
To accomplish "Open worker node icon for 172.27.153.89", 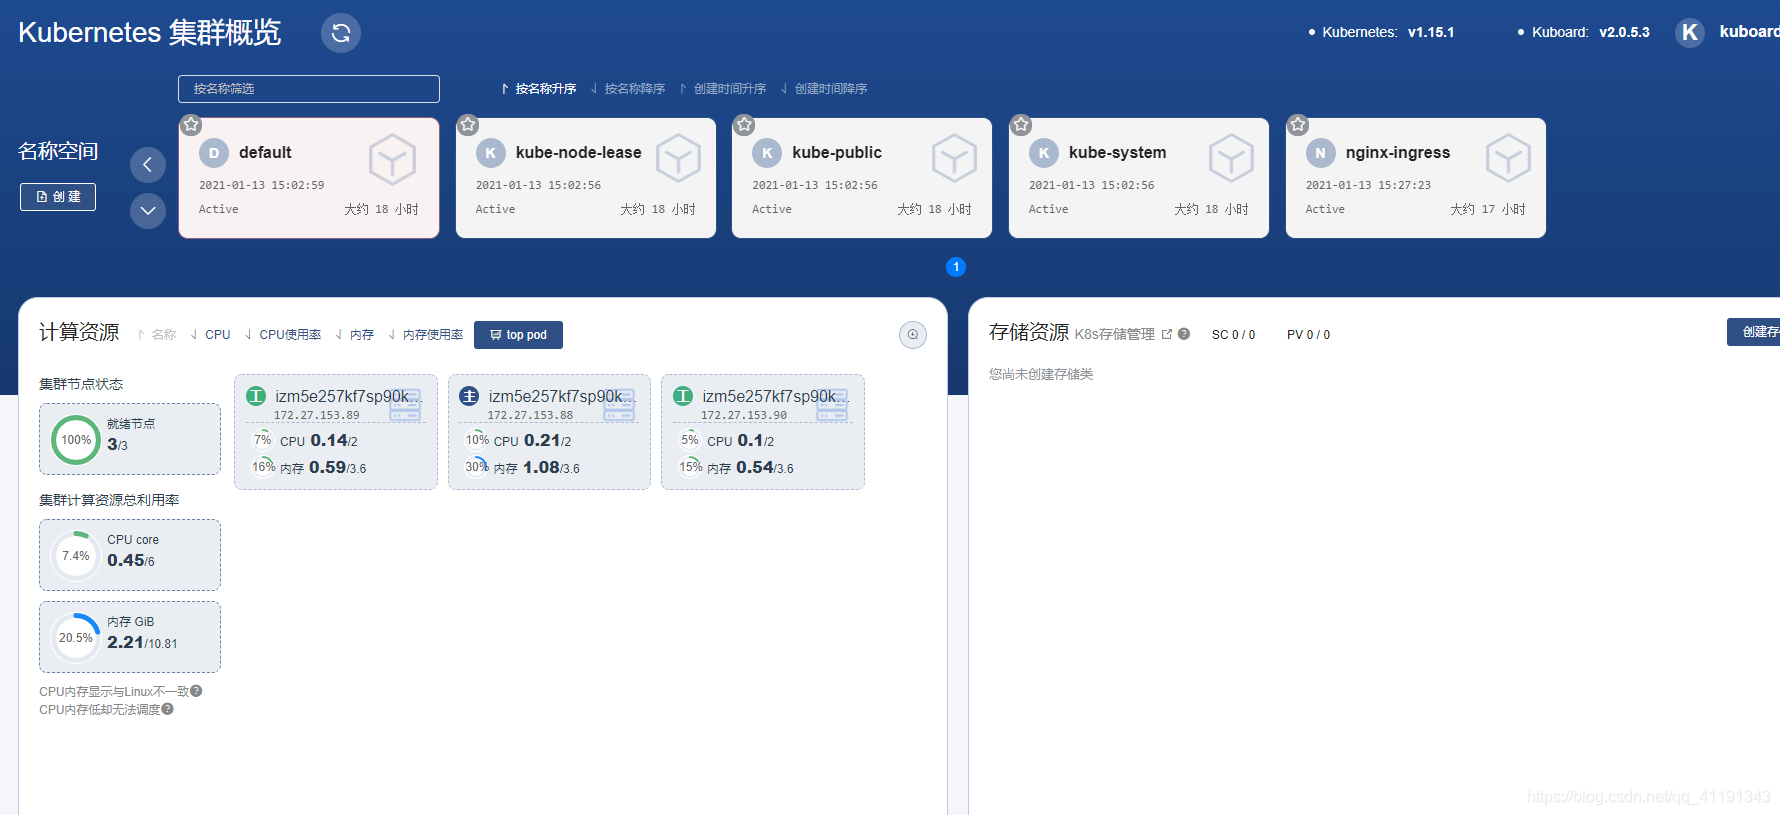I will point(256,396).
